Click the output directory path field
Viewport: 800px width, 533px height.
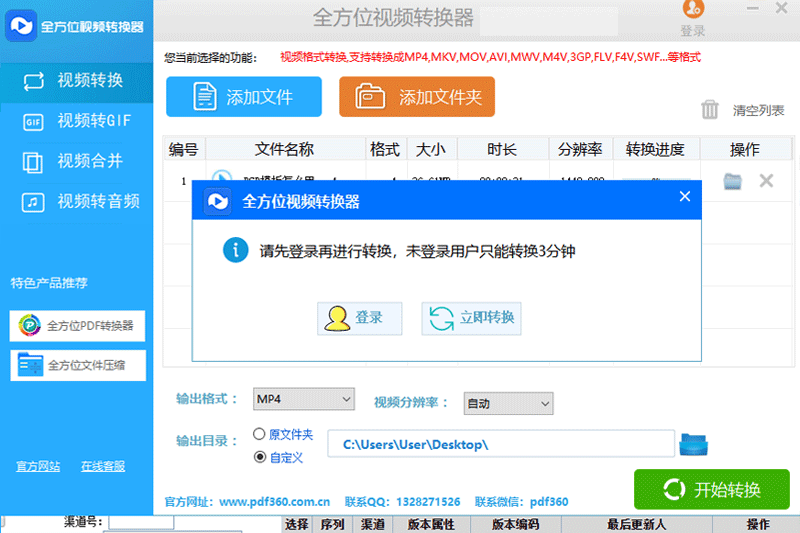pos(503,443)
